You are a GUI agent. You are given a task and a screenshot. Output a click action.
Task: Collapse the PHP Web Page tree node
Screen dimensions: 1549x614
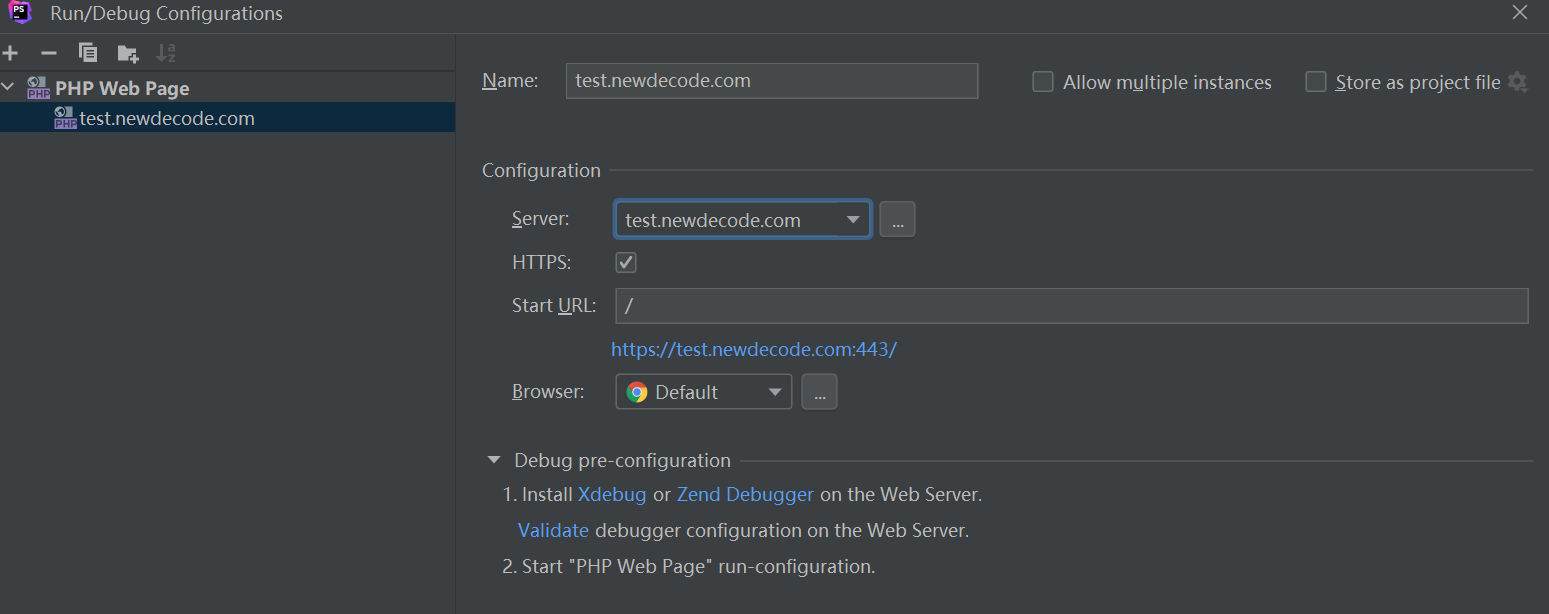point(9,88)
